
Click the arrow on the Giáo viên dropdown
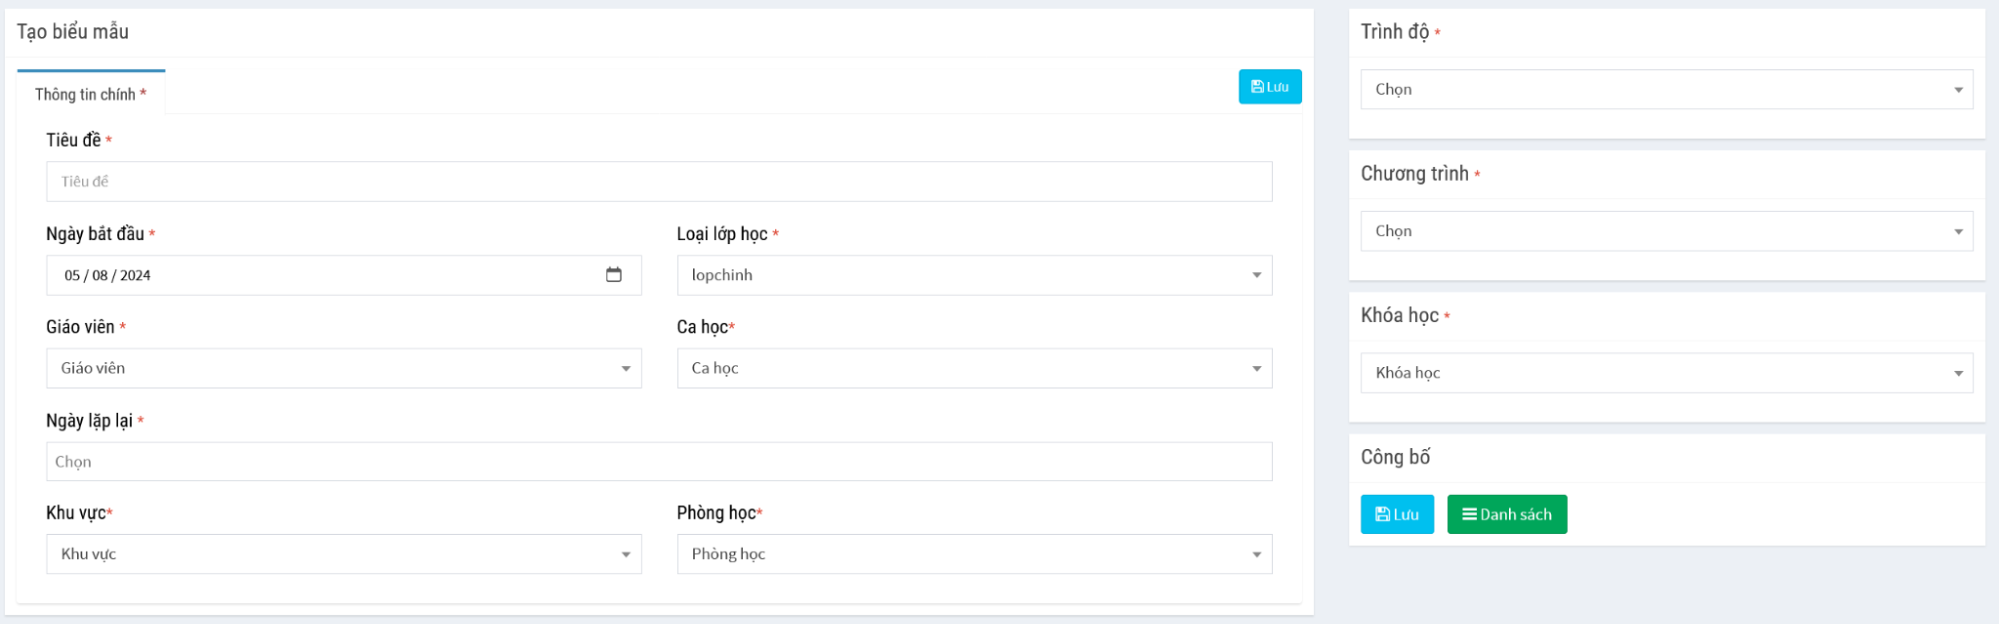click(625, 369)
